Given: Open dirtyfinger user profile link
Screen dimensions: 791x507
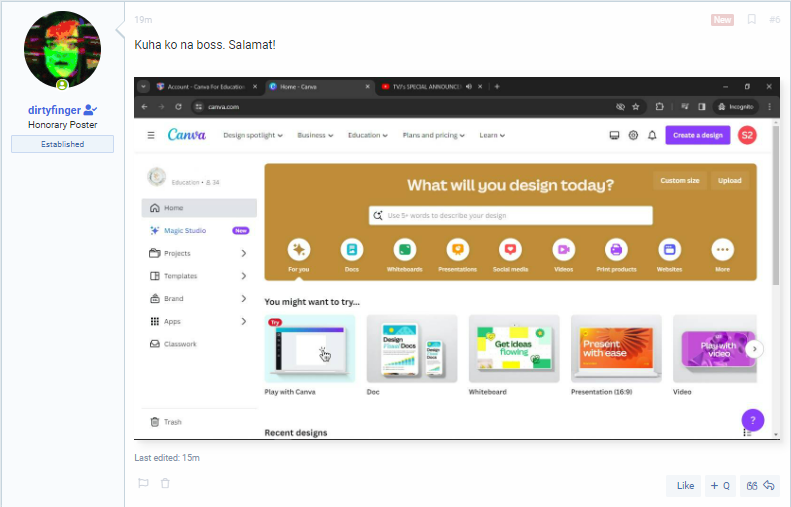Looking at the screenshot, I should [x=54, y=110].
